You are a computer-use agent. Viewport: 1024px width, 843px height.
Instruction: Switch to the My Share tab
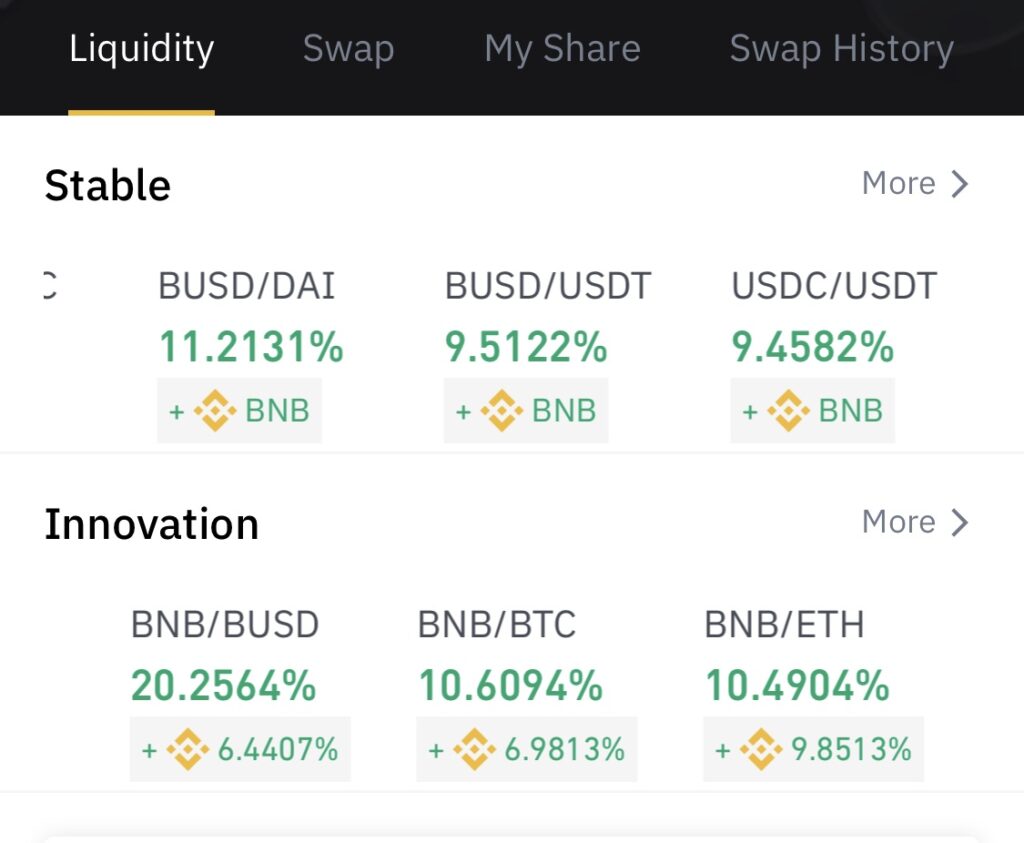562,49
